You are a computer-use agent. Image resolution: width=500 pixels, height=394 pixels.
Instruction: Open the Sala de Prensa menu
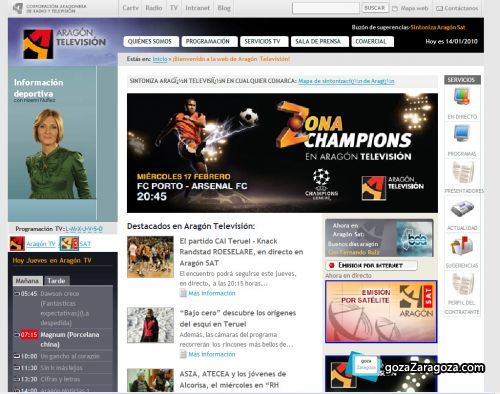tap(320, 41)
